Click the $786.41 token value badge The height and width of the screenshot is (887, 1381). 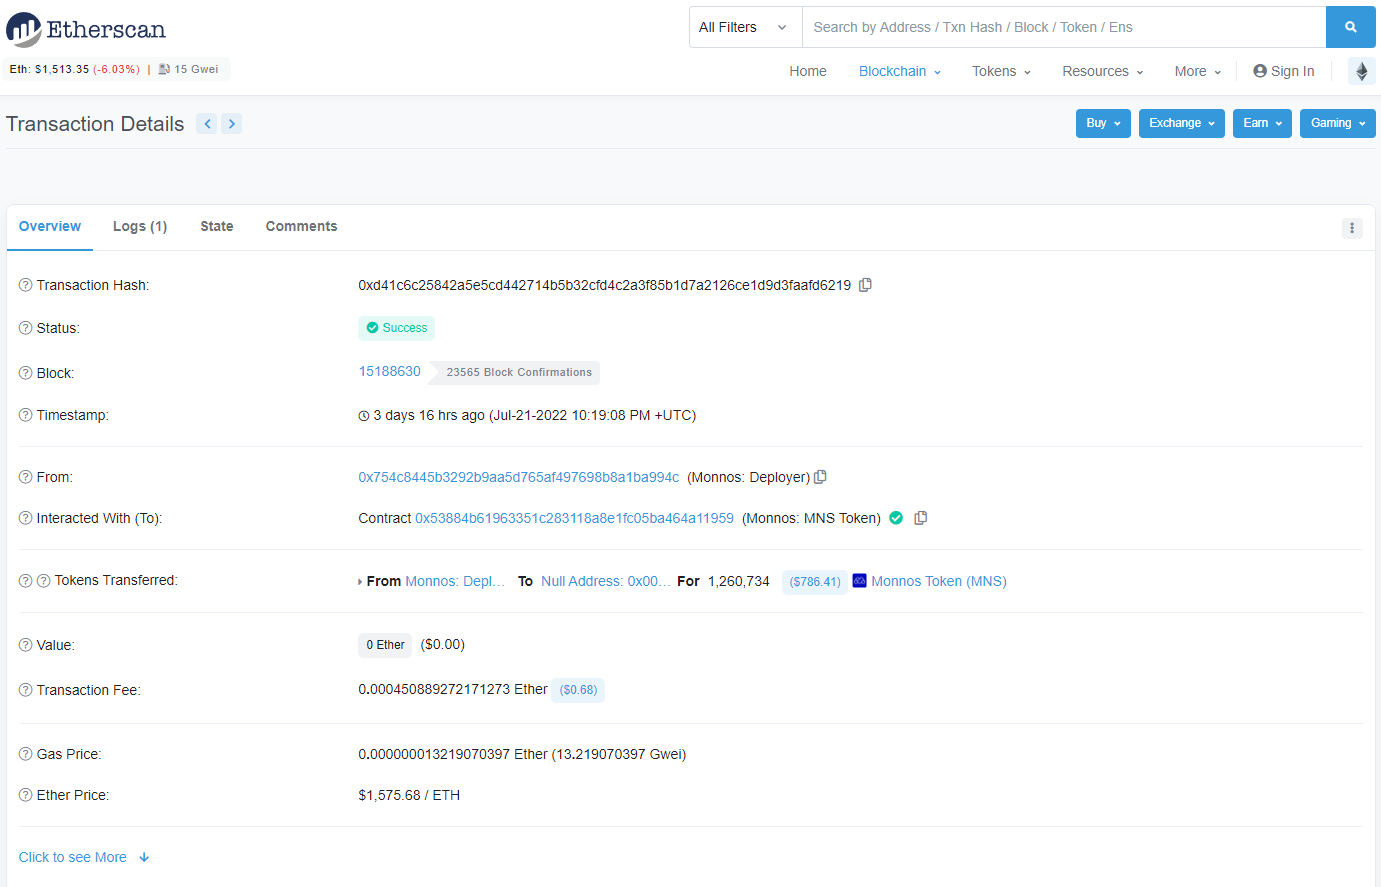[815, 581]
